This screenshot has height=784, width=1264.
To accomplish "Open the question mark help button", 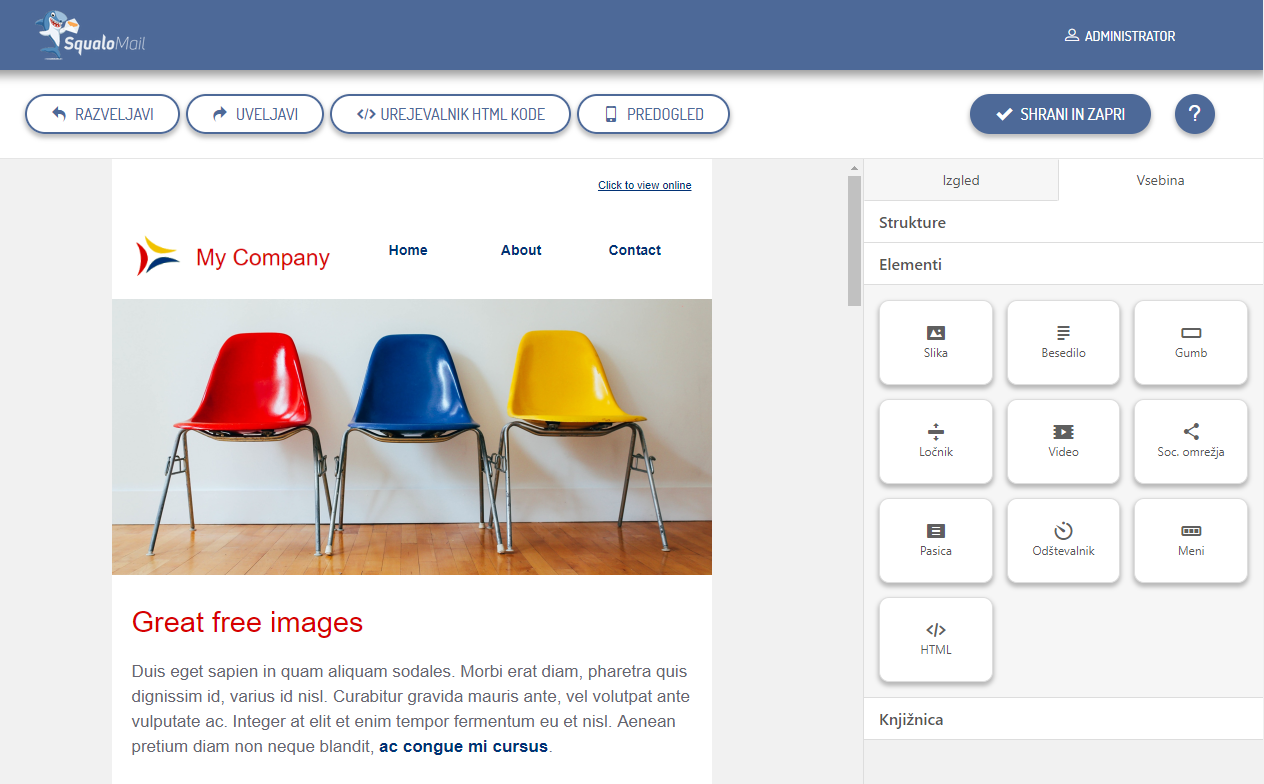I will tap(1195, 114).
